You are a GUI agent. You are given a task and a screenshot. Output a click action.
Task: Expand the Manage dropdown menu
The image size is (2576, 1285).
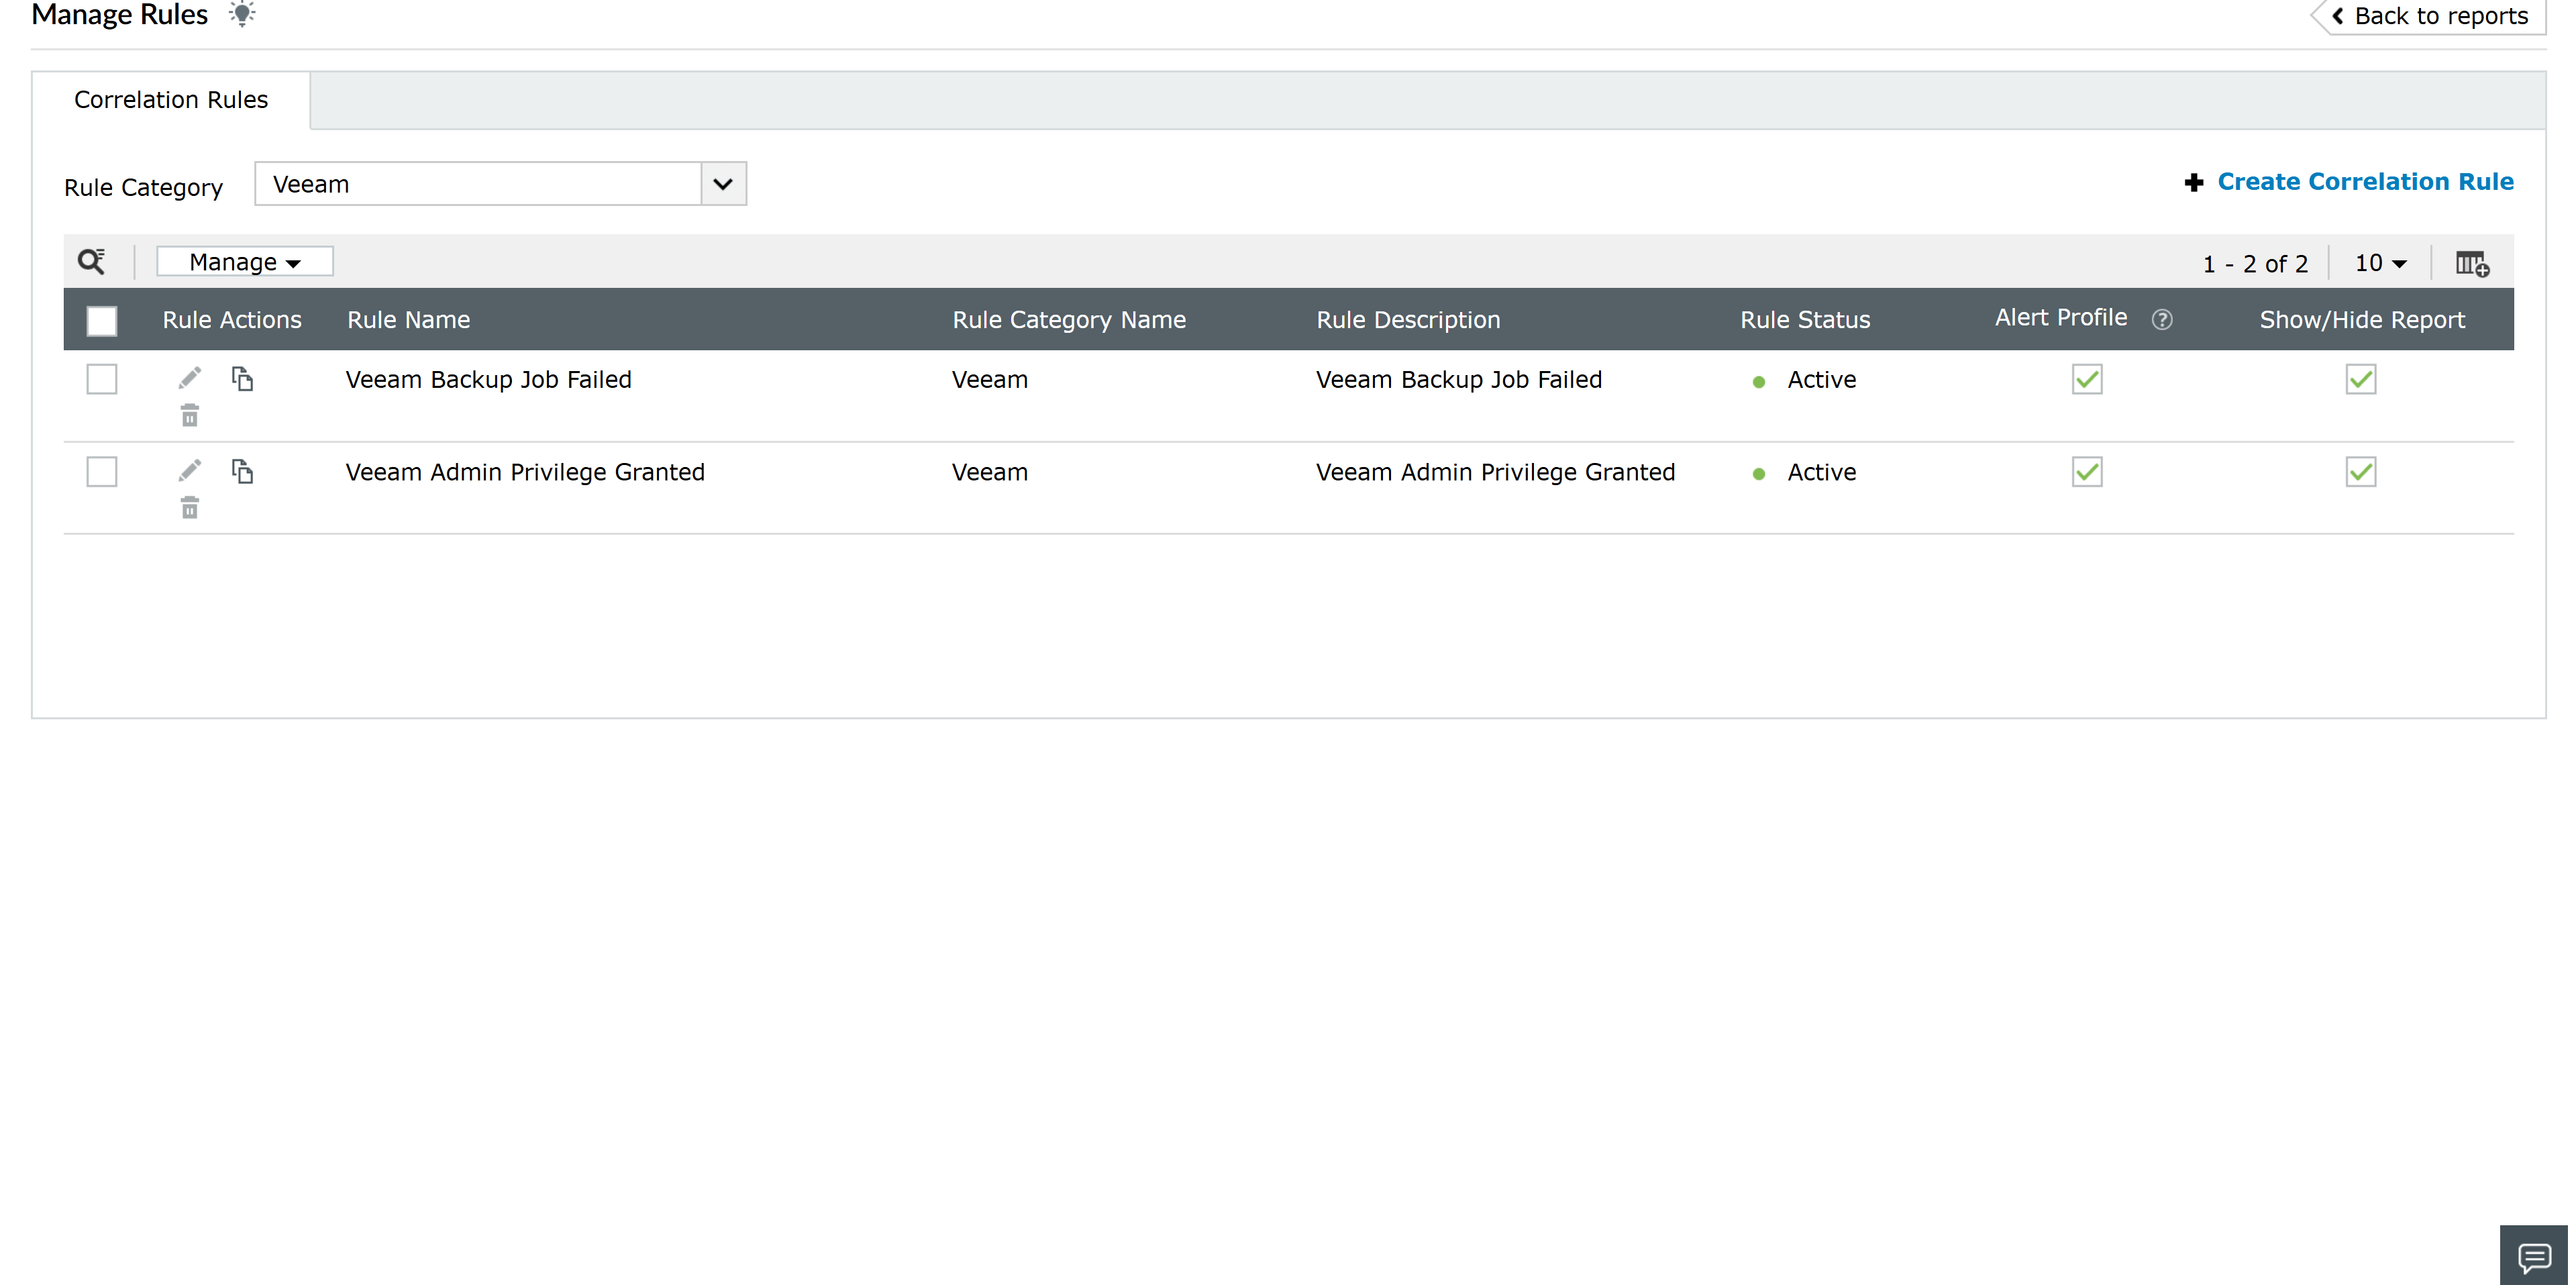pos(245,262)
